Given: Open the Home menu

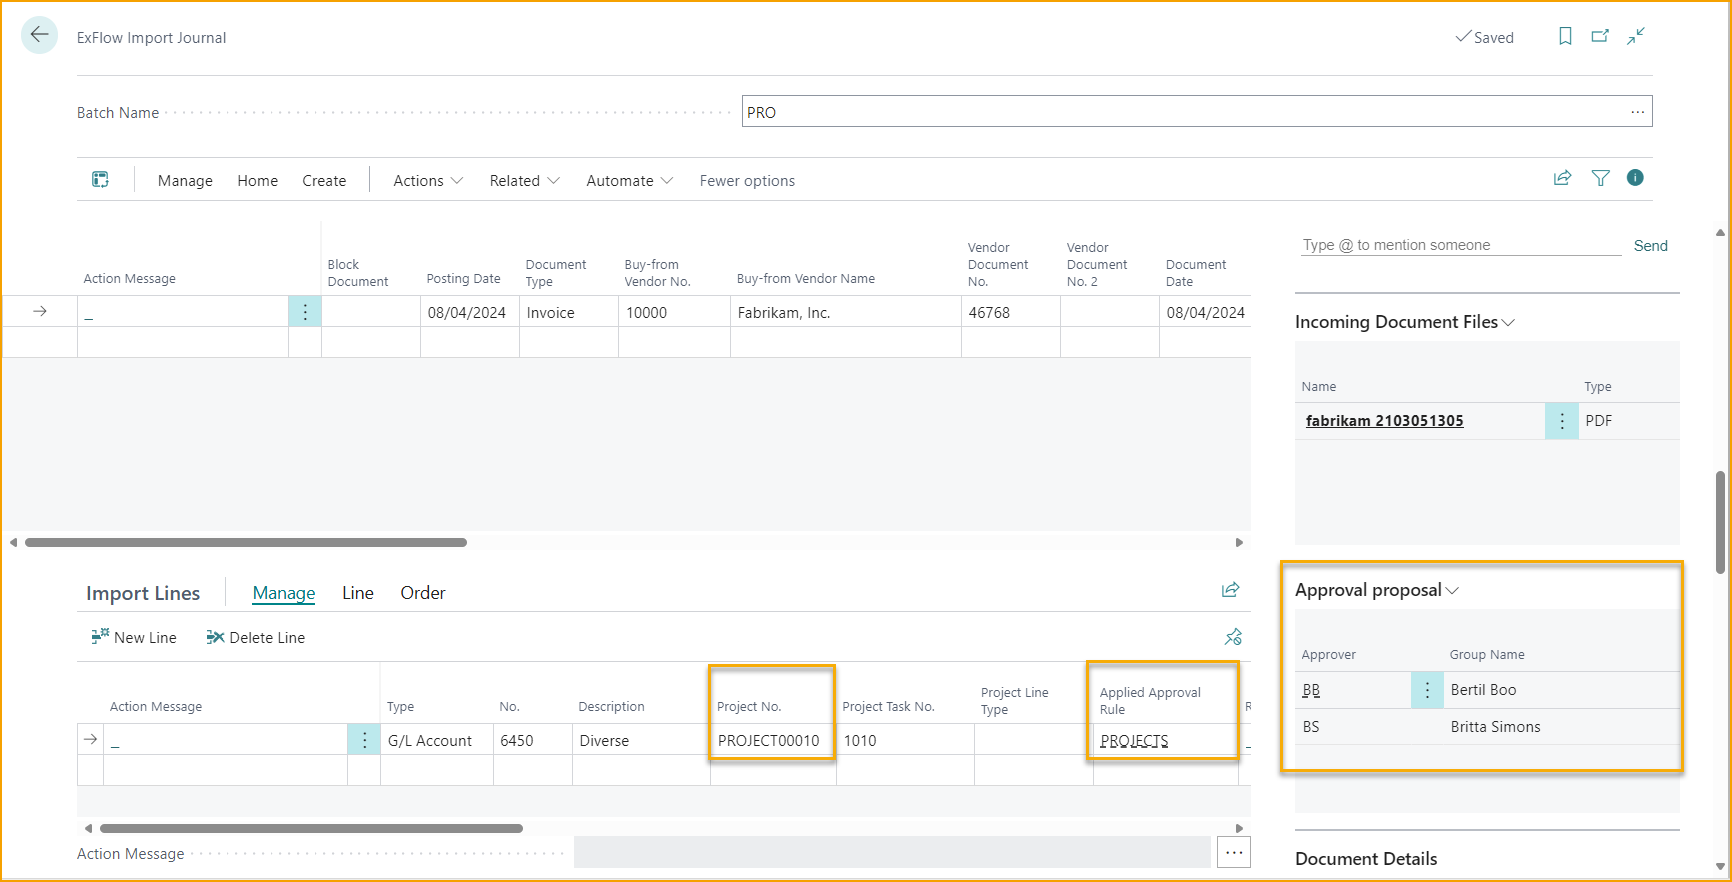Looking at the screenshot, I should [x=257, y=181].
